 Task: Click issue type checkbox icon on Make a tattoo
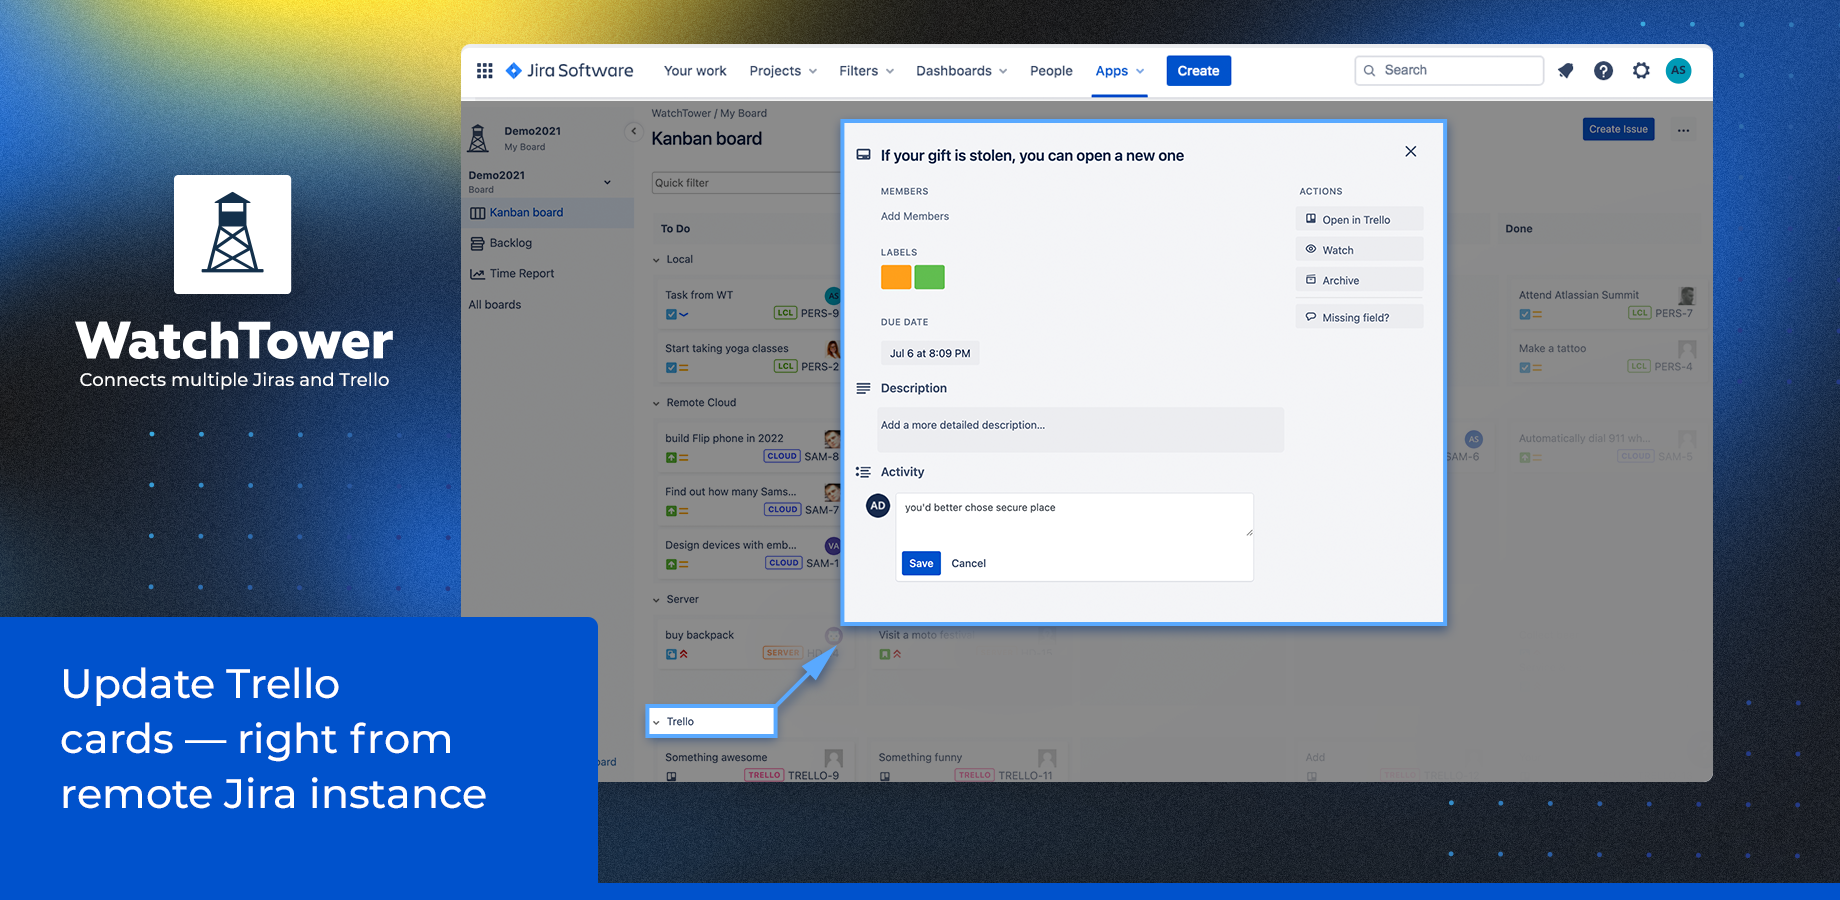click(1525, 368)
